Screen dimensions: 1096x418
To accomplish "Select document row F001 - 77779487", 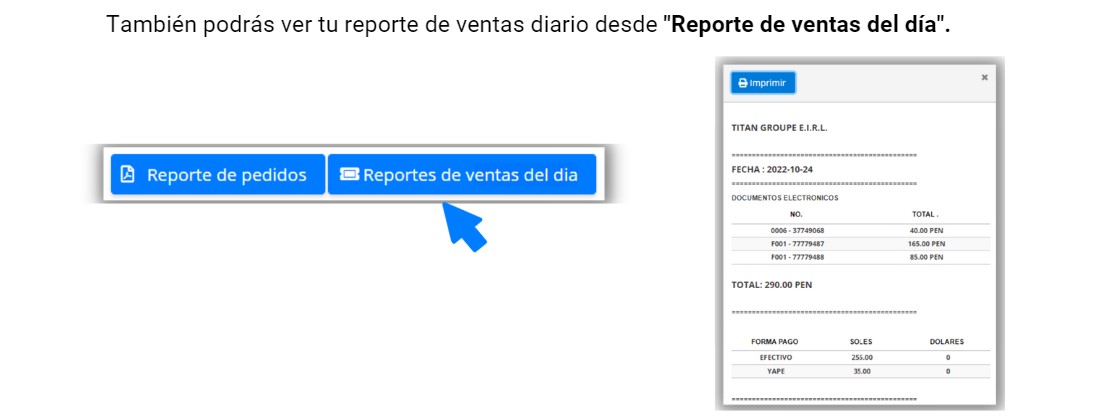I will point(860,244).
